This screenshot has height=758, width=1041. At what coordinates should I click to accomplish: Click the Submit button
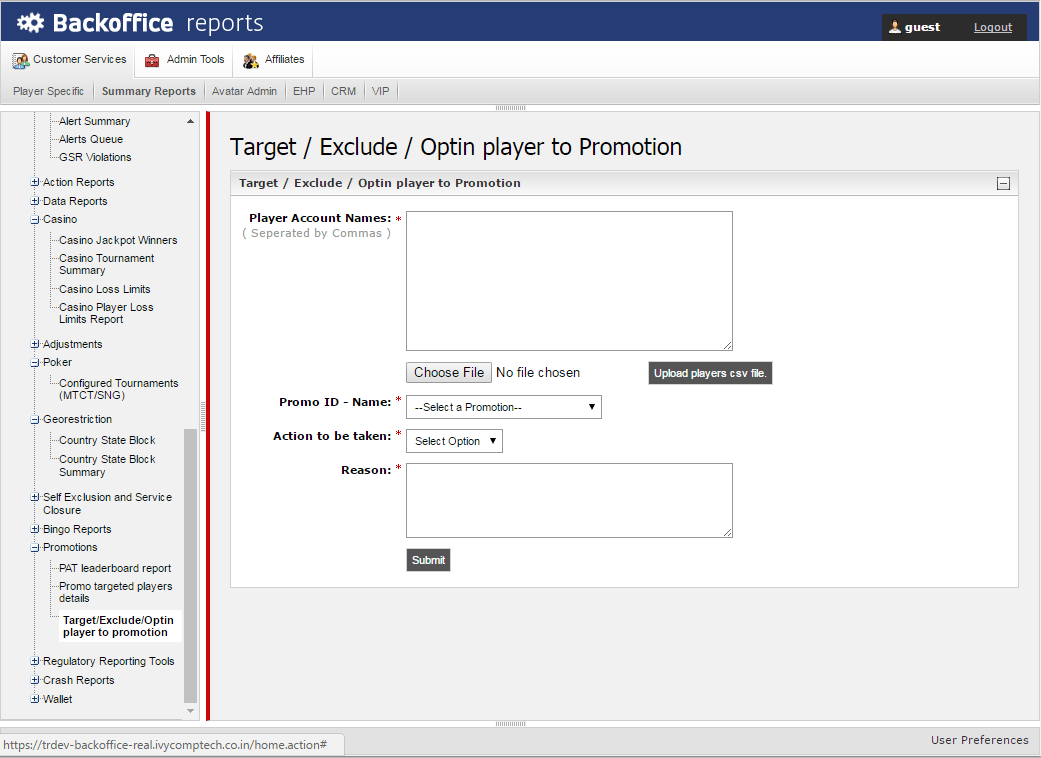[x=428, y=560]
